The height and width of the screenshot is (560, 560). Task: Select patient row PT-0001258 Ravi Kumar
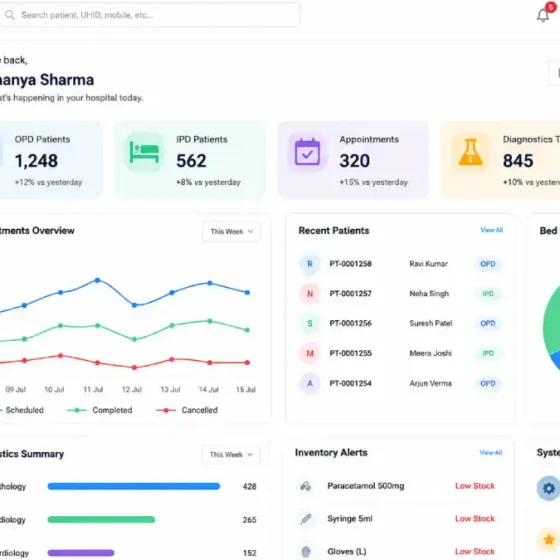(400, 264)
